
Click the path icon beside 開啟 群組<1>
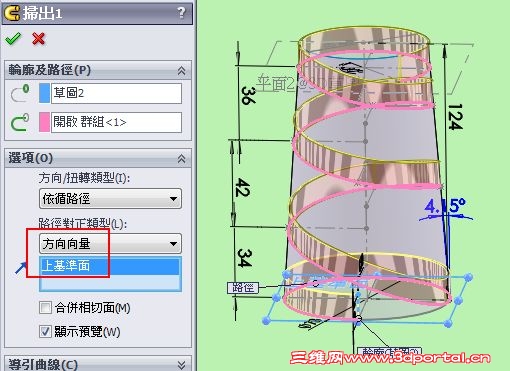point(20,122)
